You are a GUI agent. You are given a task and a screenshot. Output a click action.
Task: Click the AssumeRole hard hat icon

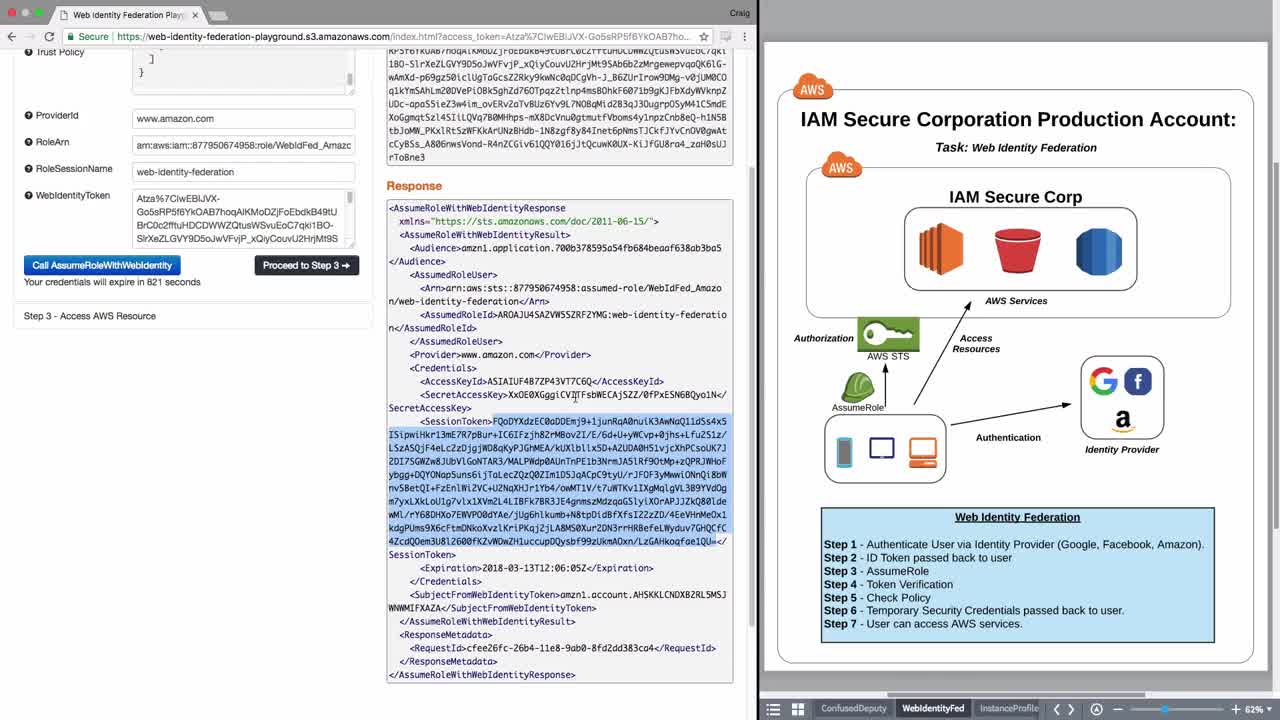point(857,387)
